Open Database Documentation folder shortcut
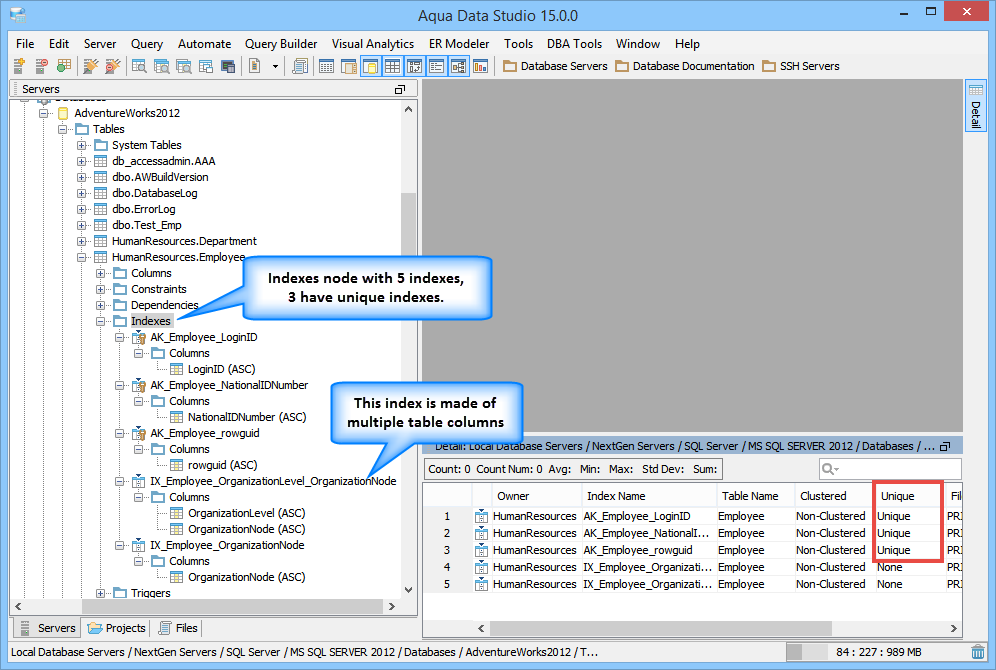This screenshot has width=996, height=670. click(685, 66)
